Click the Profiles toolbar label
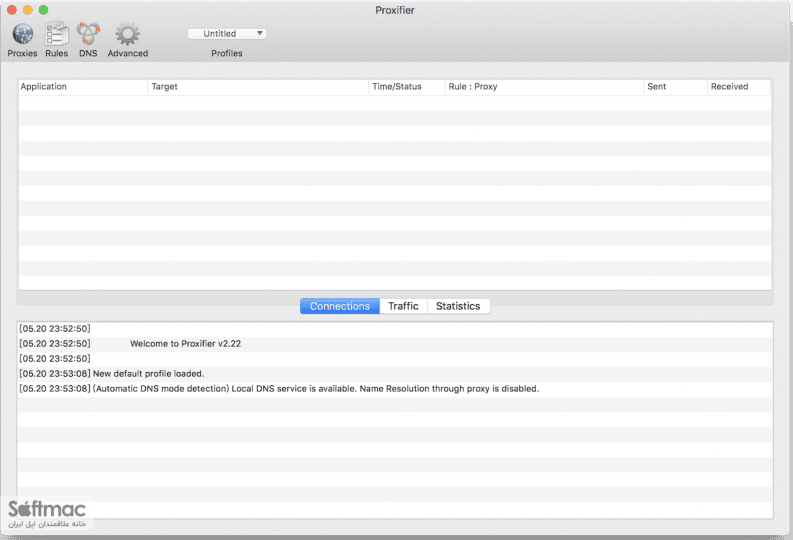The image size is (793, 540). [x=227, y=53]
